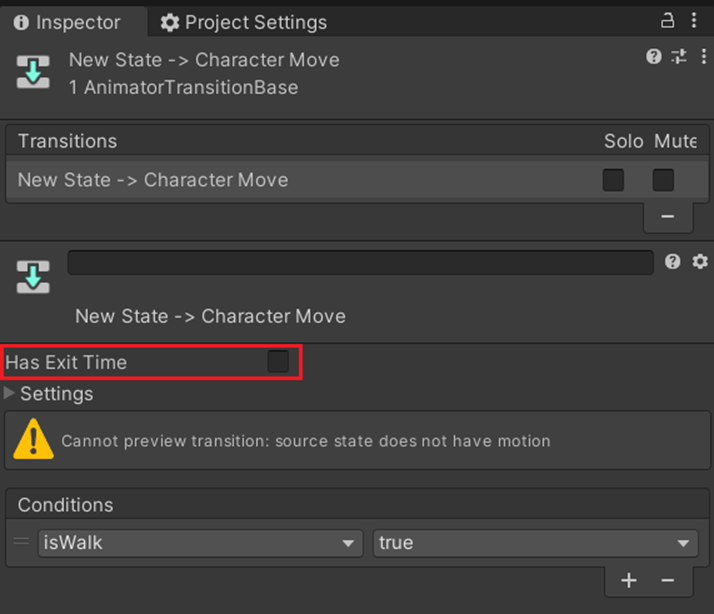Screen dimensions: 714x614
Task: Remove the condition with the Conditions minus button
Action: [x=668, y=580]
